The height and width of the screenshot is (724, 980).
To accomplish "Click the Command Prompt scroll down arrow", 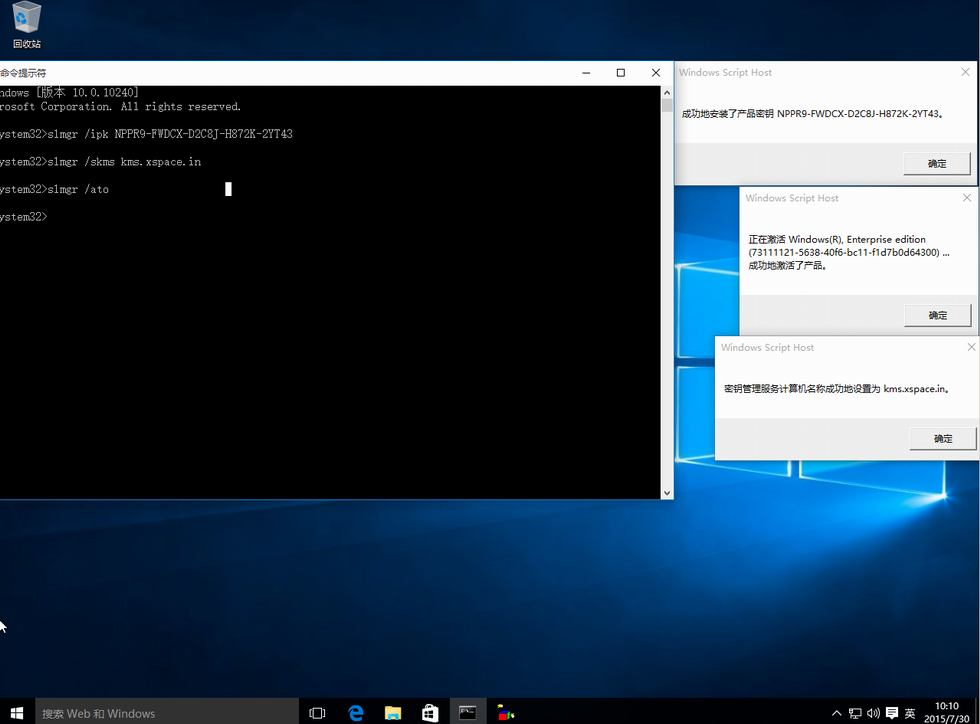I will (x=667, y=493).
